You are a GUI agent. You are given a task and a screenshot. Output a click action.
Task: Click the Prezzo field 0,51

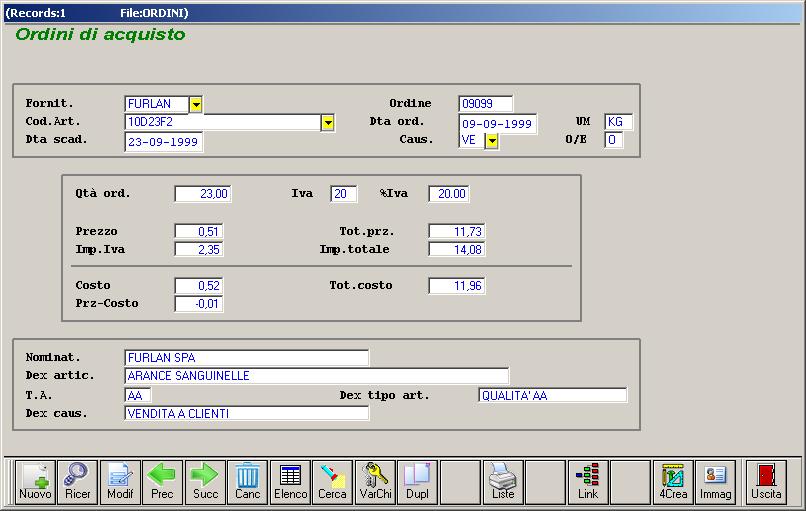tap(198, 231)
